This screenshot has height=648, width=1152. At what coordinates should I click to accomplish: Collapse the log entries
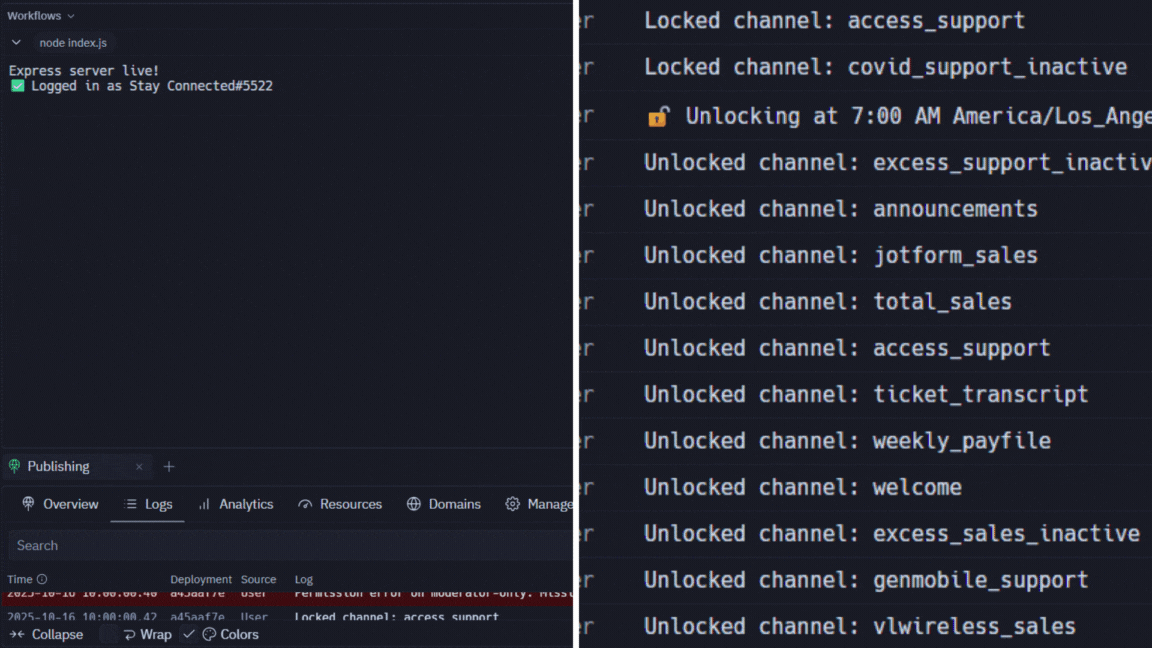46,634
